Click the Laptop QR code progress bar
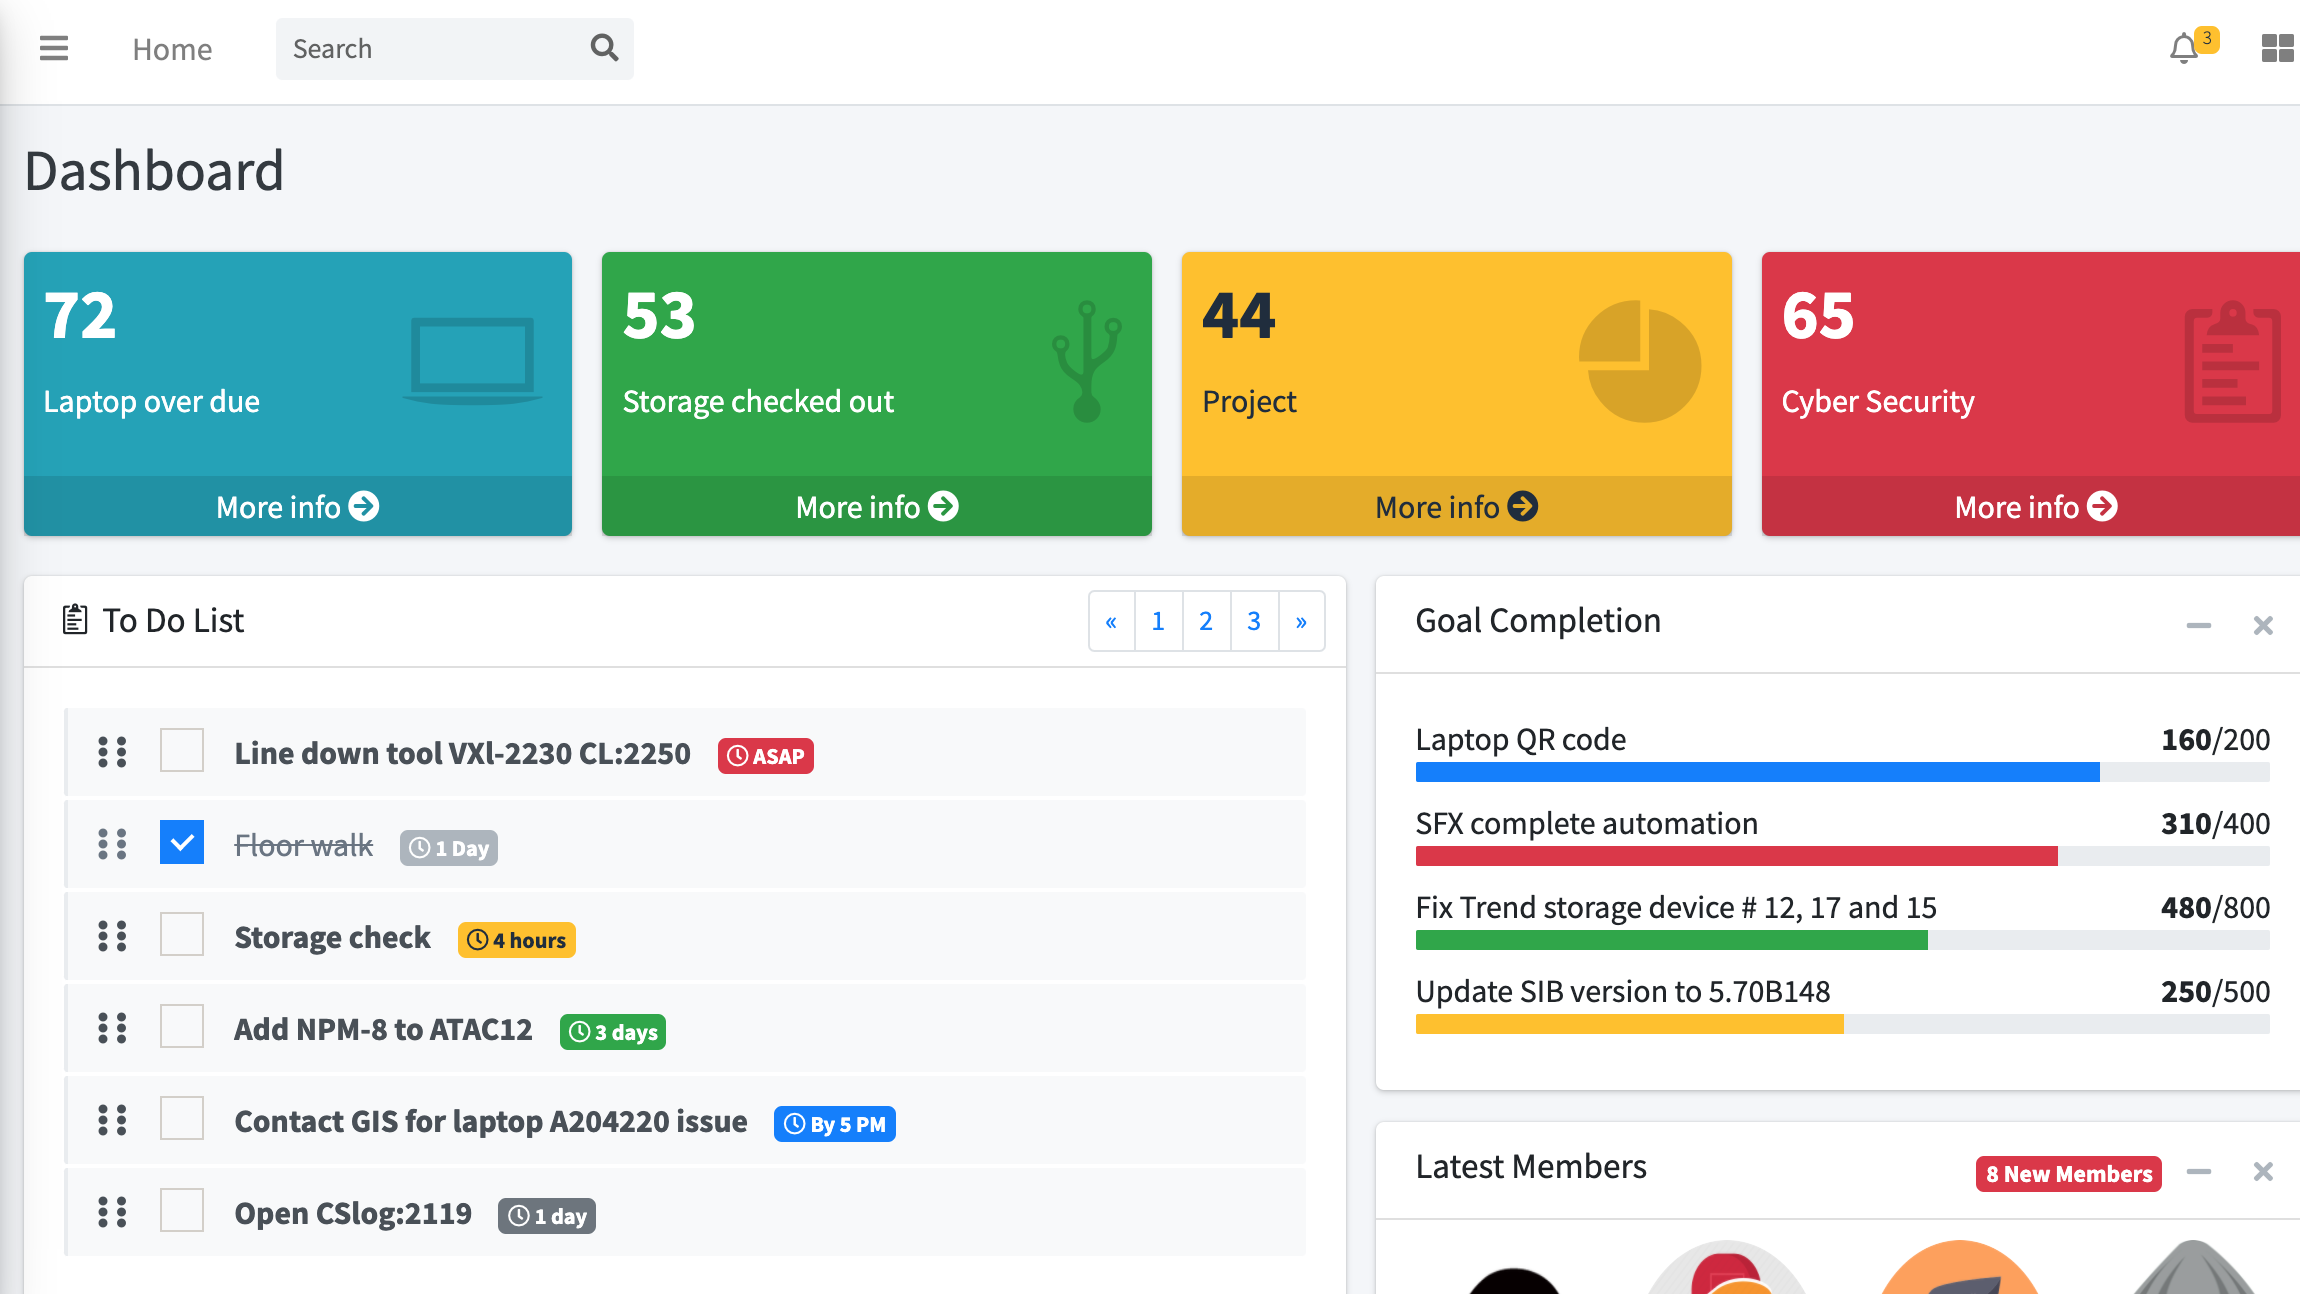Screen dimensions: 2300x1294 click(x=1842, y=772)
